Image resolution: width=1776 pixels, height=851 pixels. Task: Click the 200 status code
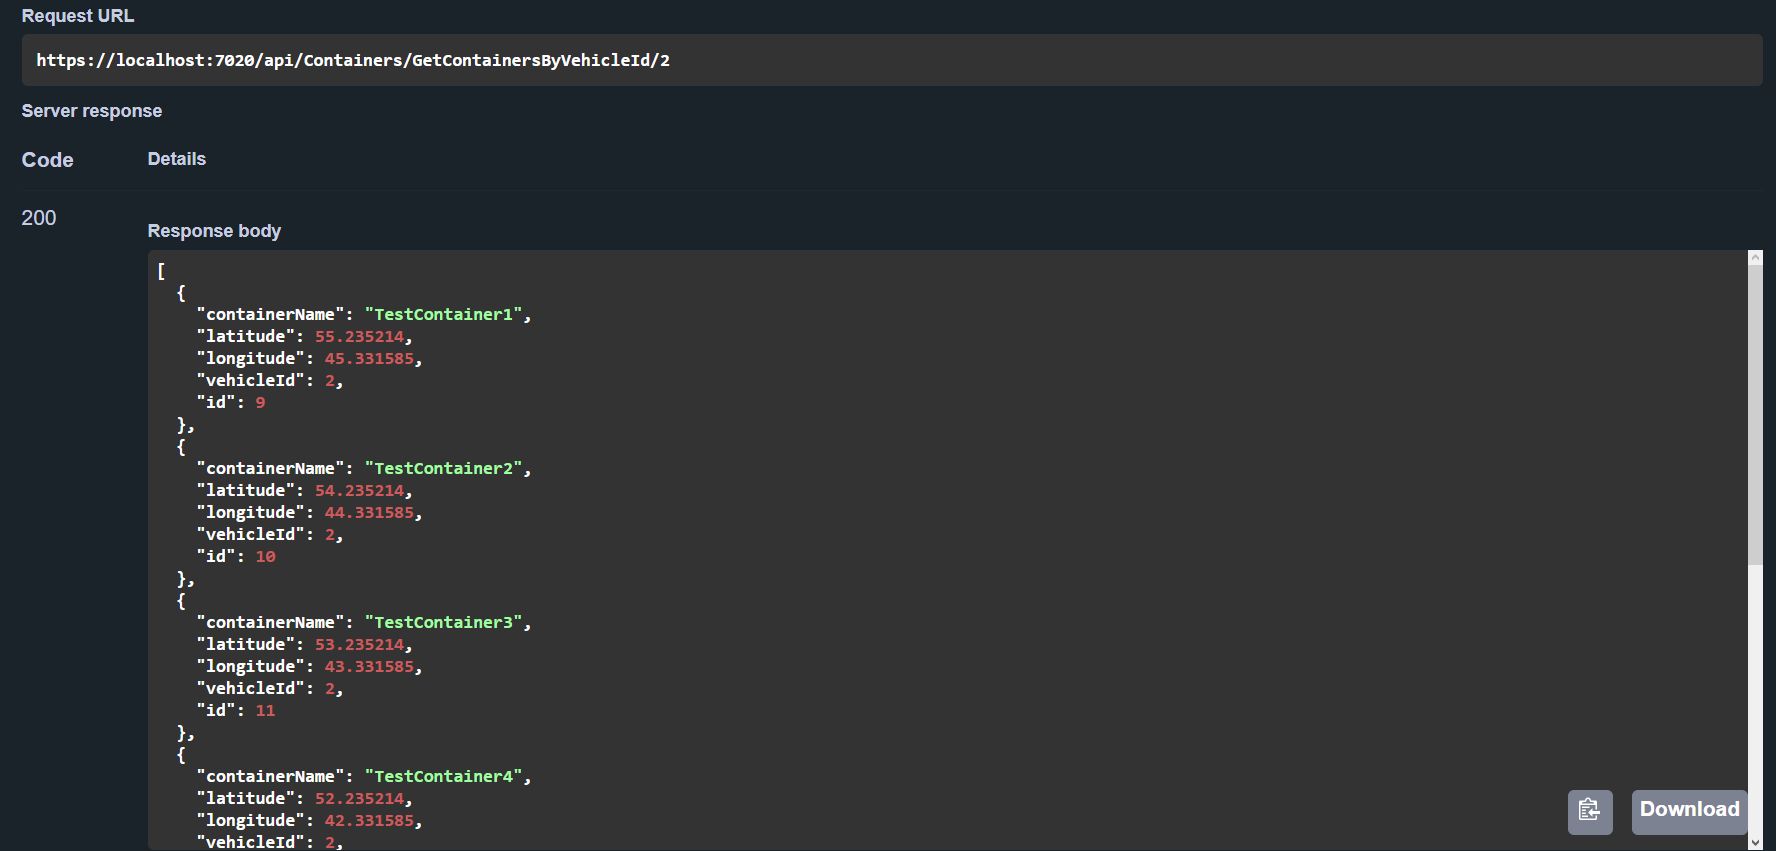click(x=39, y=218)
